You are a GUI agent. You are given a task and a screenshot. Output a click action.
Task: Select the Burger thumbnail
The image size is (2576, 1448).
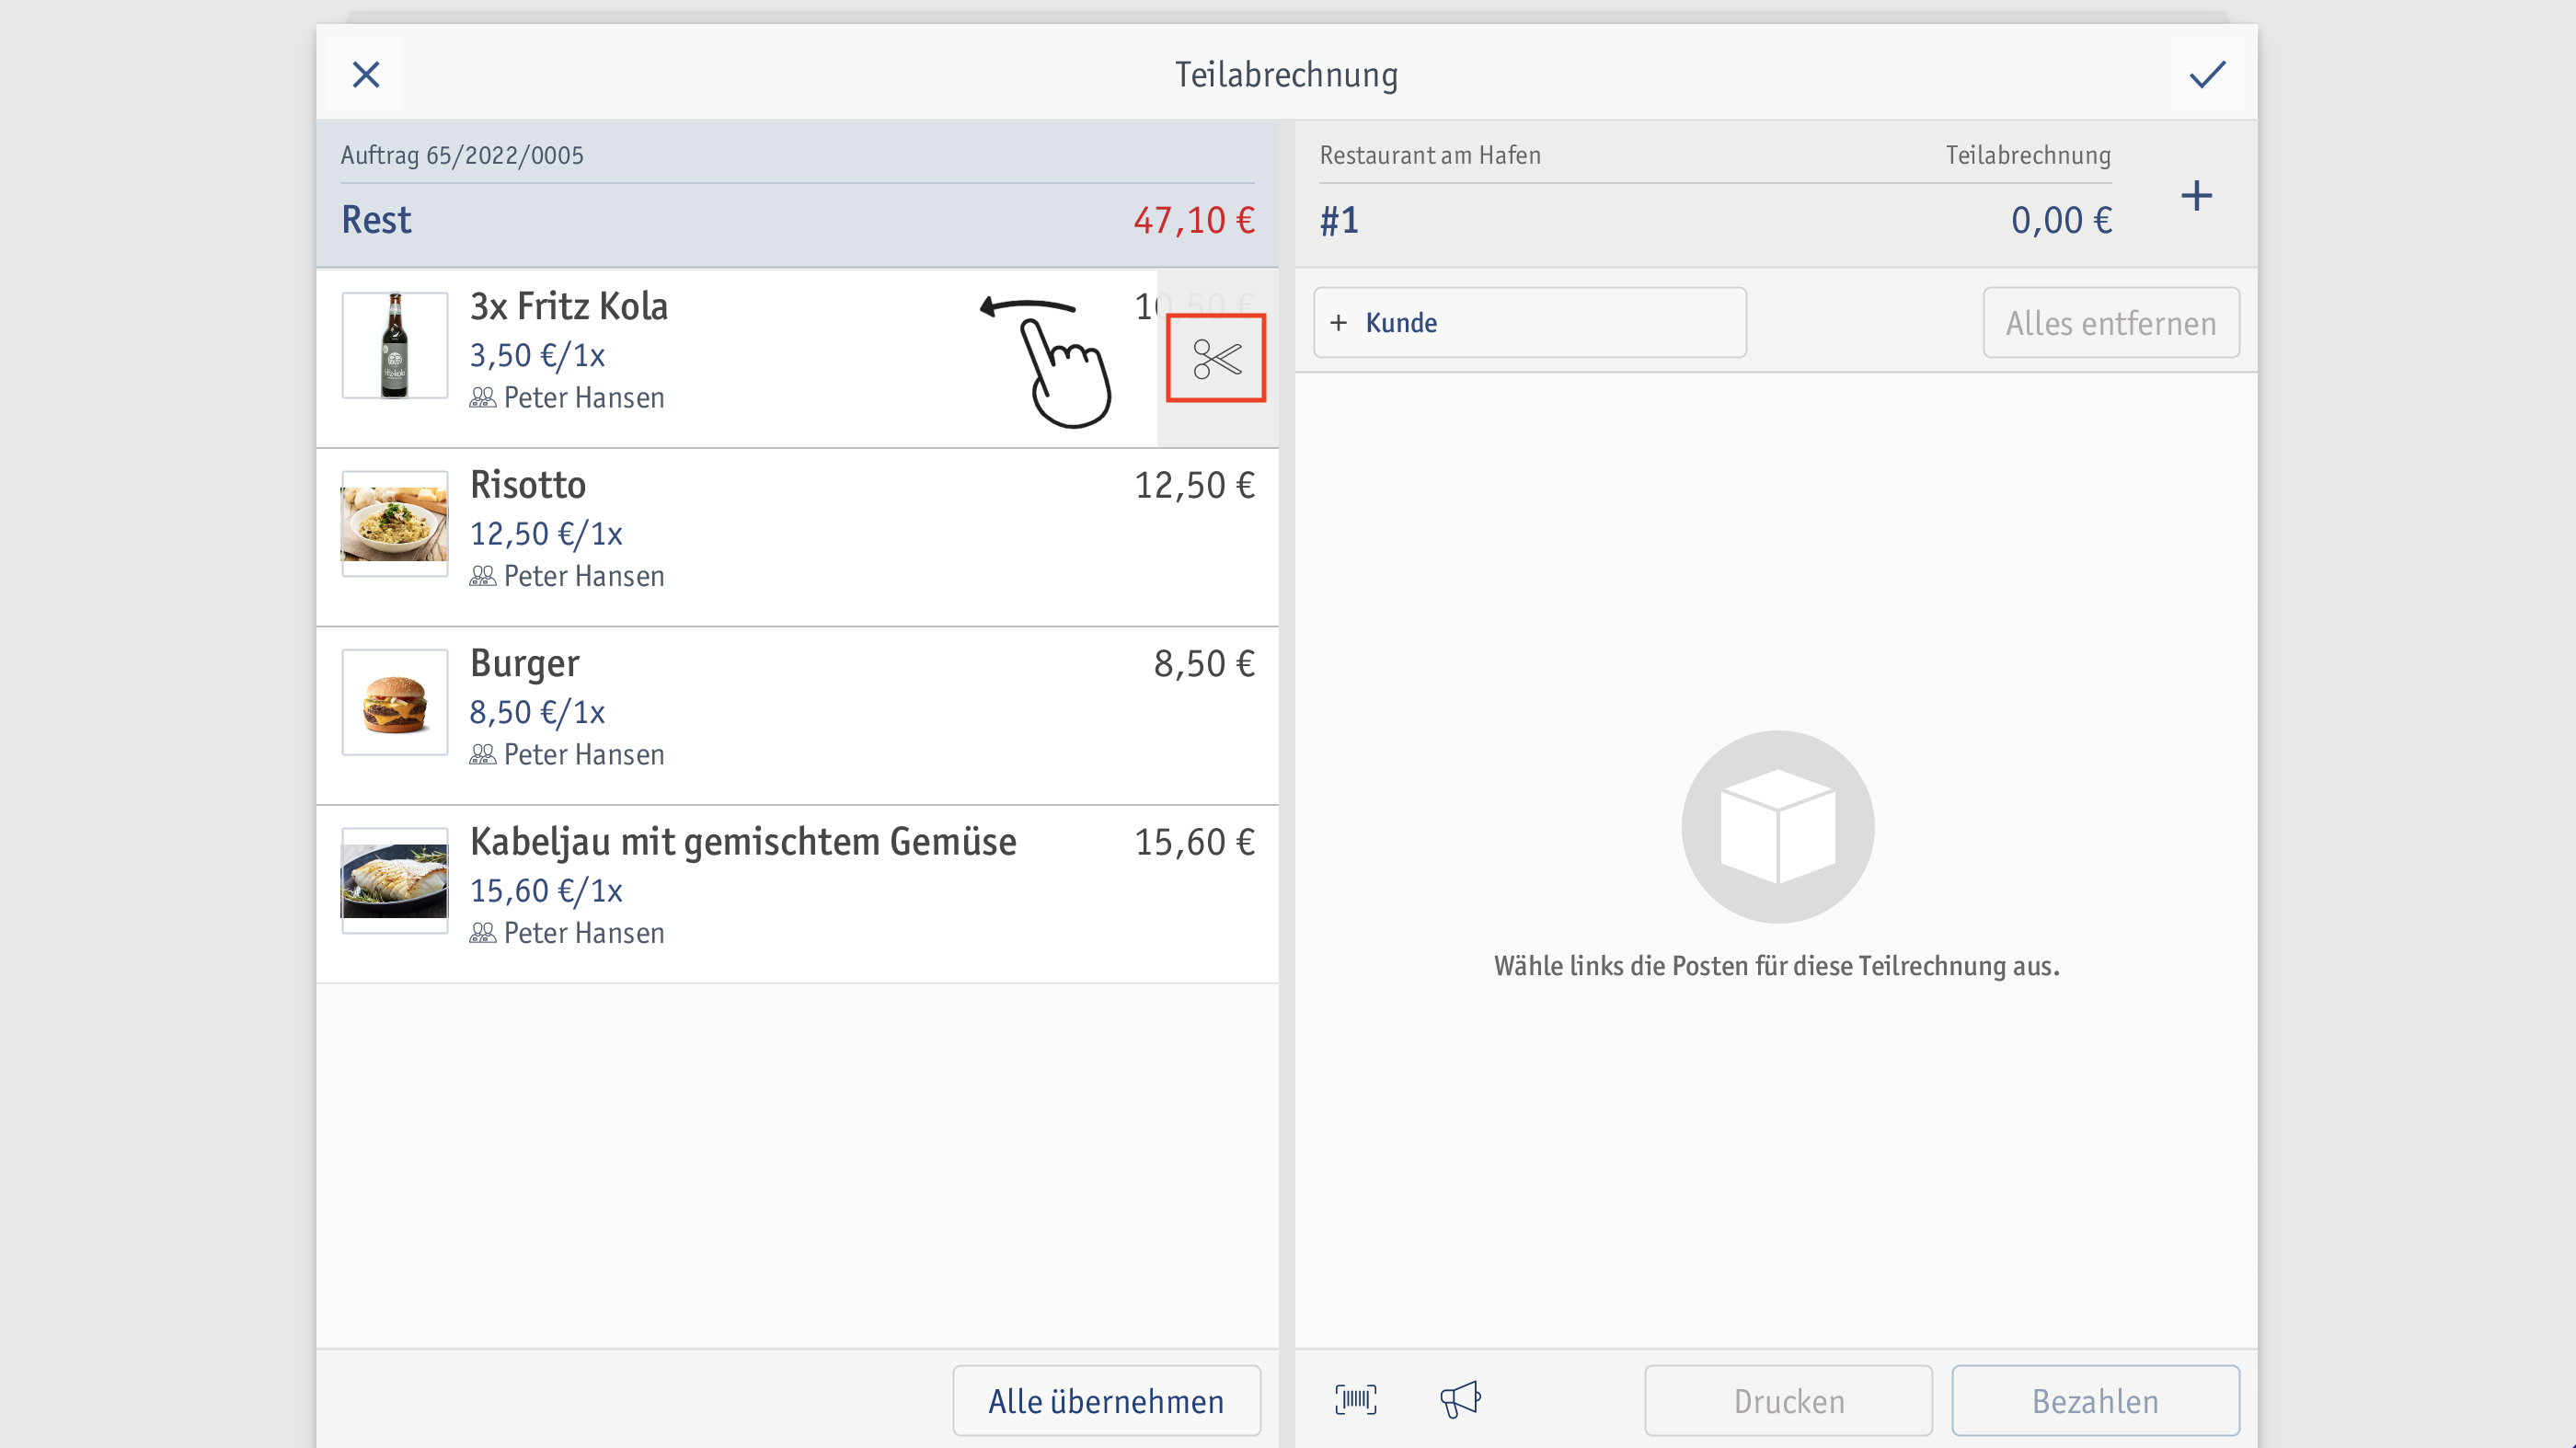(395, 702)
